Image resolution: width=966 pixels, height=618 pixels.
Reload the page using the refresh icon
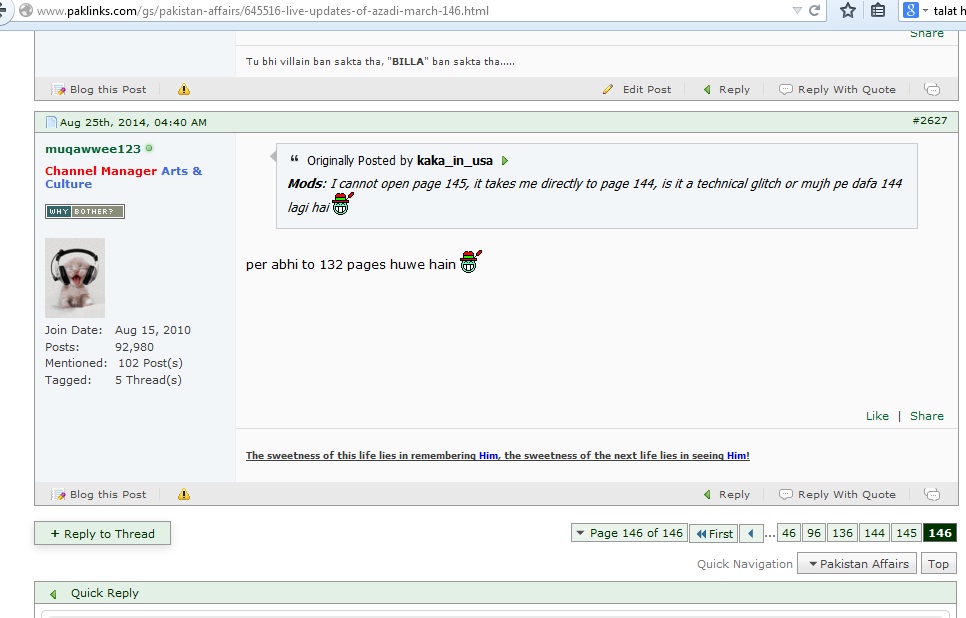click(815, 11)
